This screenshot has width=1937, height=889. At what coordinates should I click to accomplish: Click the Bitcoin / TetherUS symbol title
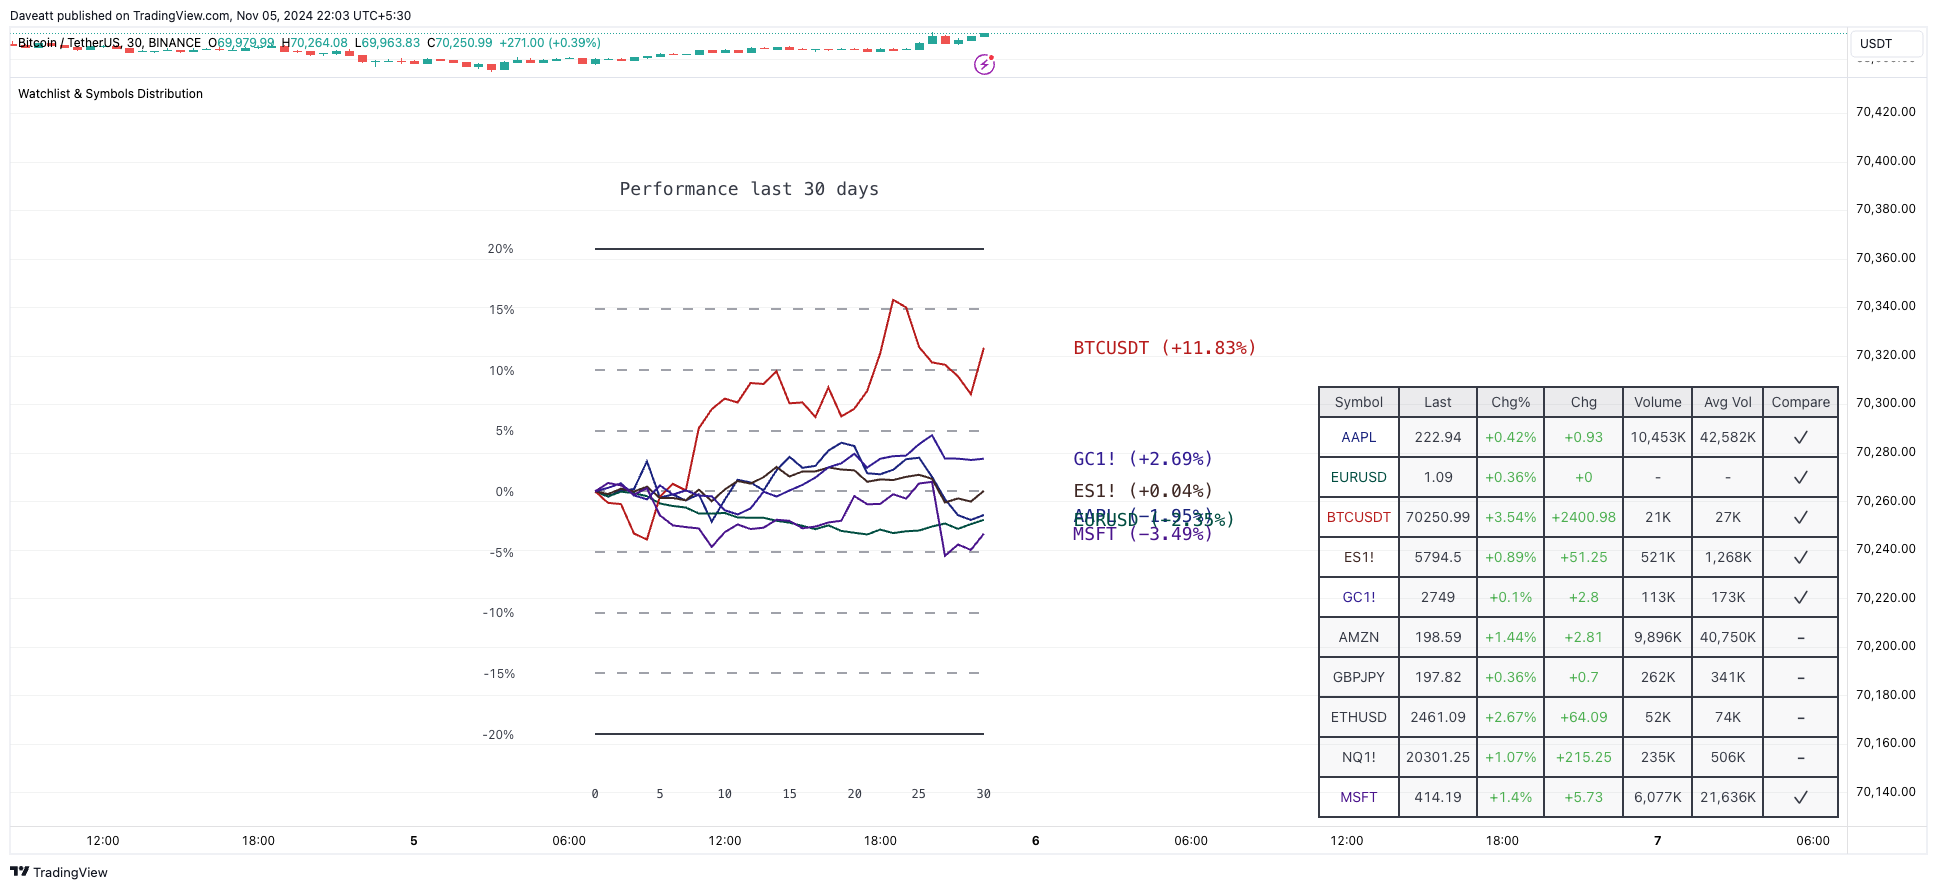69,43
